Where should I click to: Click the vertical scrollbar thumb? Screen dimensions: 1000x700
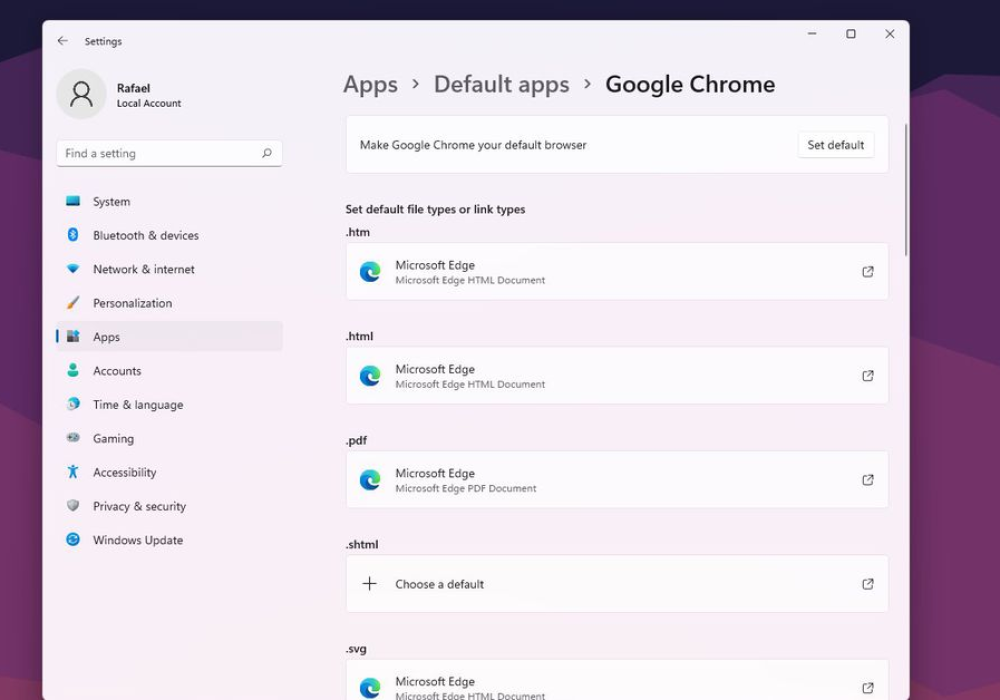[905, 190]
